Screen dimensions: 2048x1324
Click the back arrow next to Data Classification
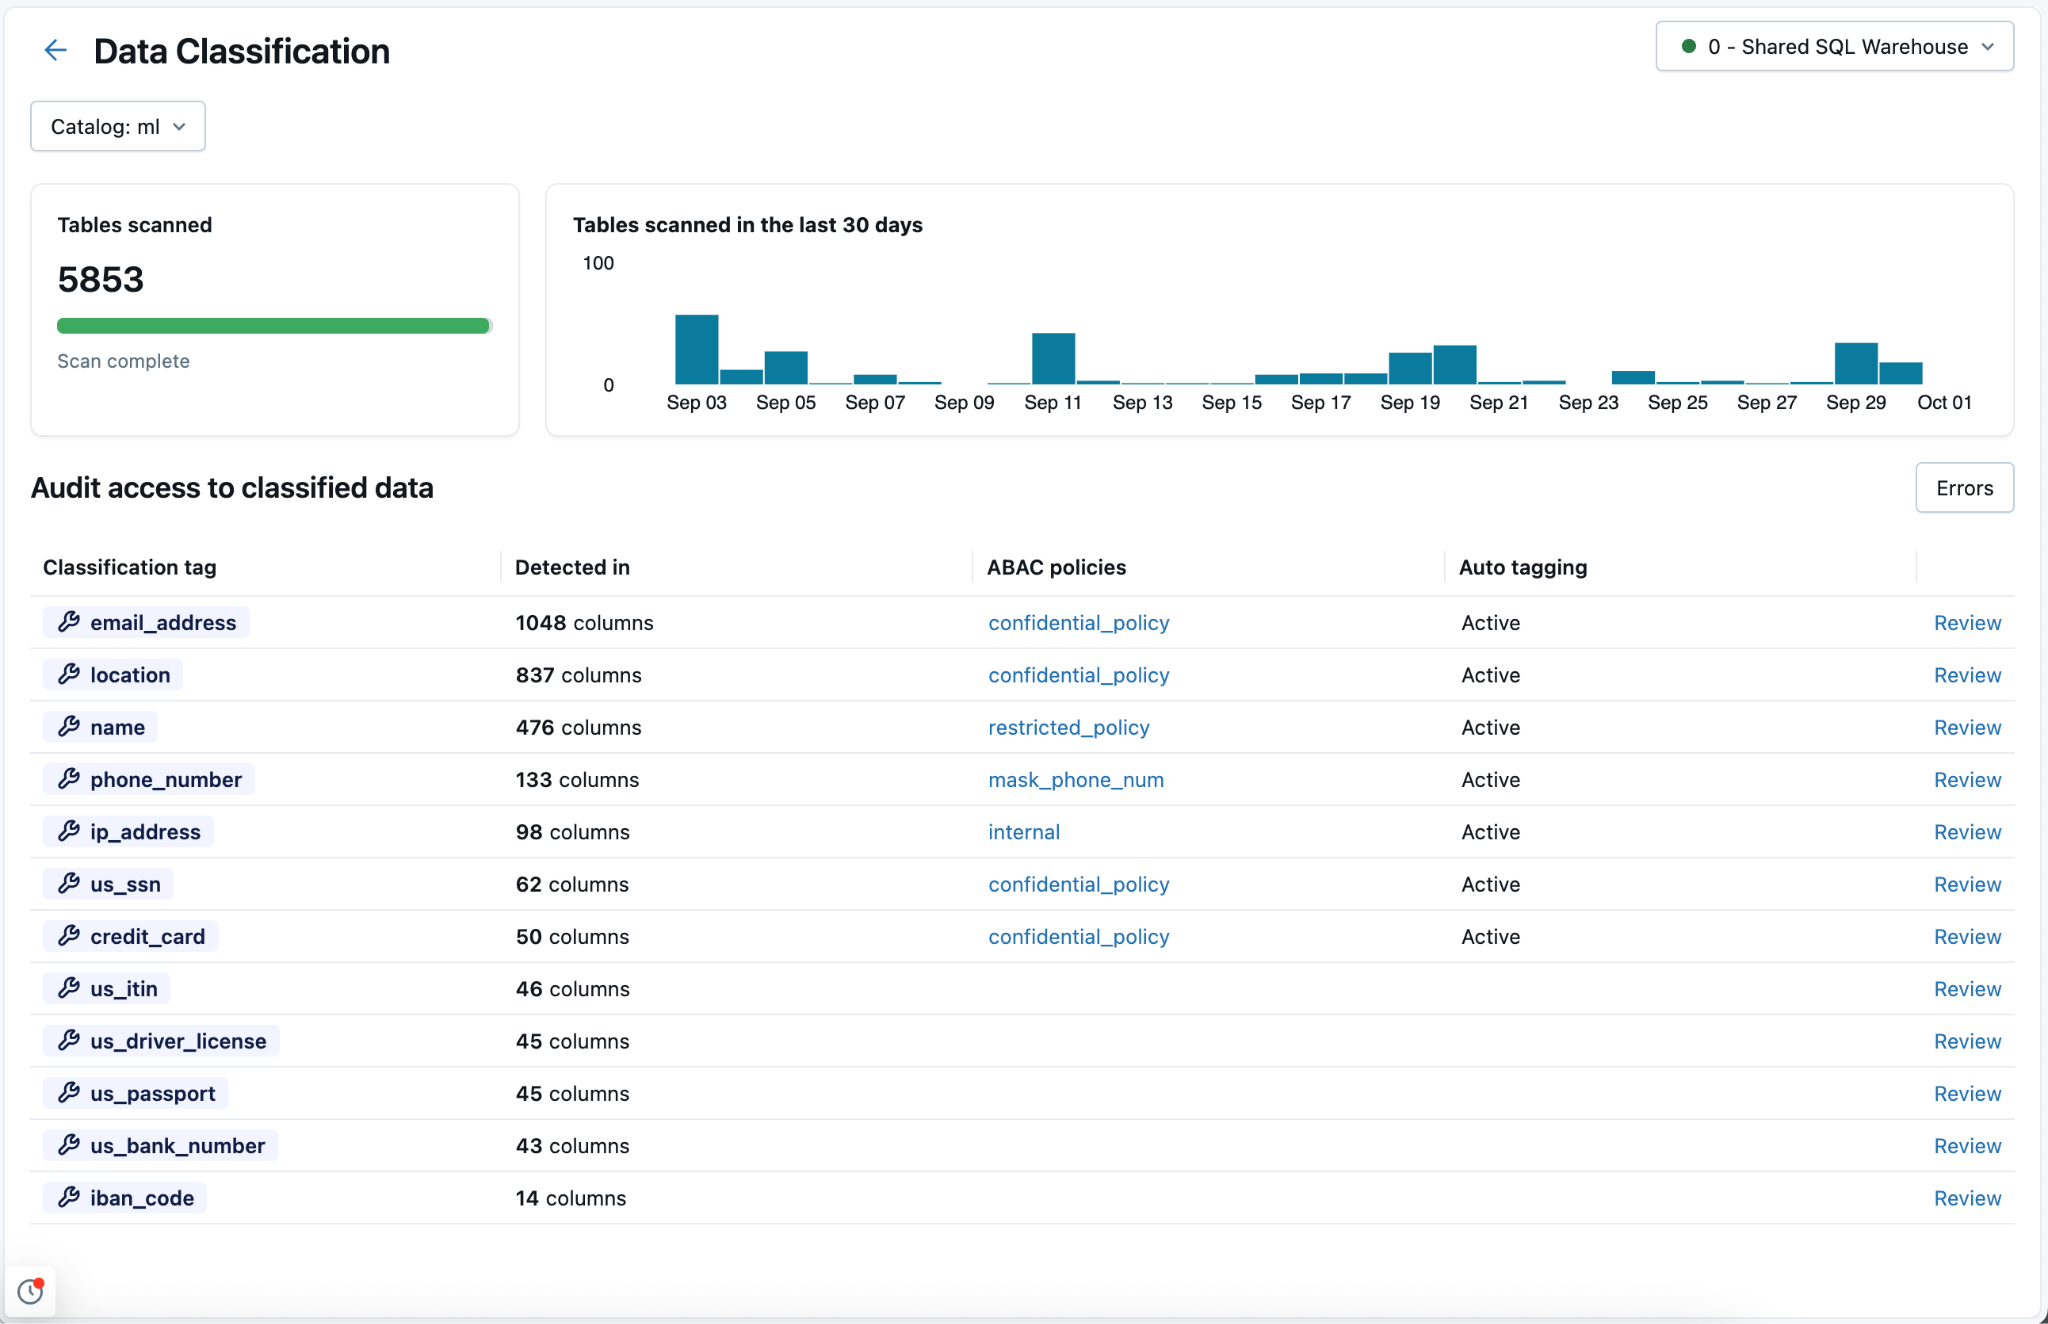point(55,49)
